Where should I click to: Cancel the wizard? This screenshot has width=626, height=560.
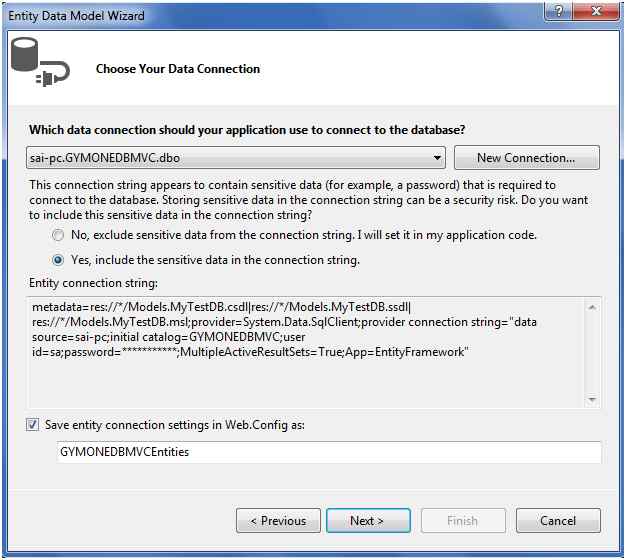tap(558, 521)
